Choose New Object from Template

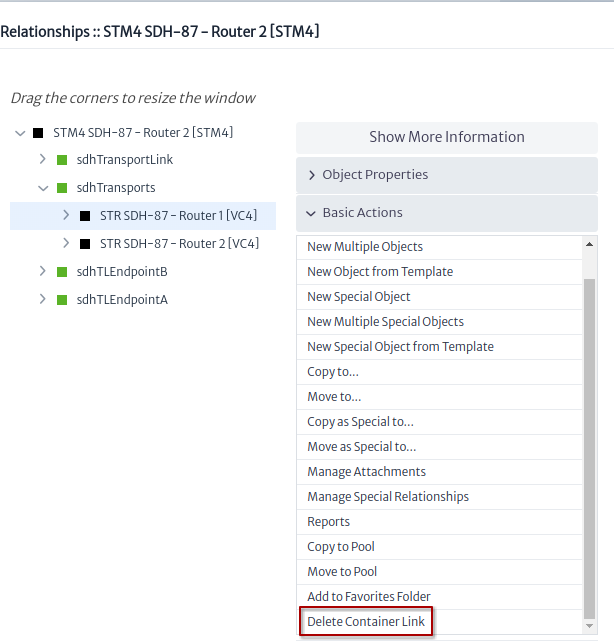click(x=439, y=272)
